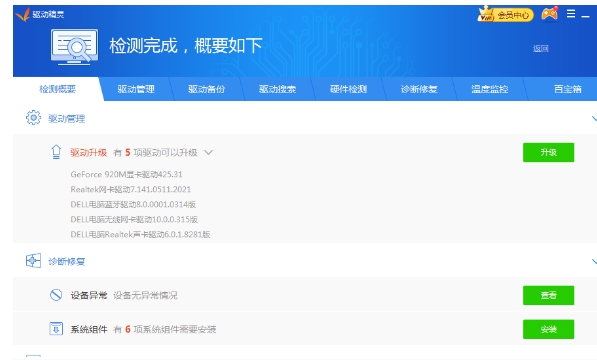Click the gear icon beside 驱动管理
The width and height of the screenshot is (597, 360).
34,118
